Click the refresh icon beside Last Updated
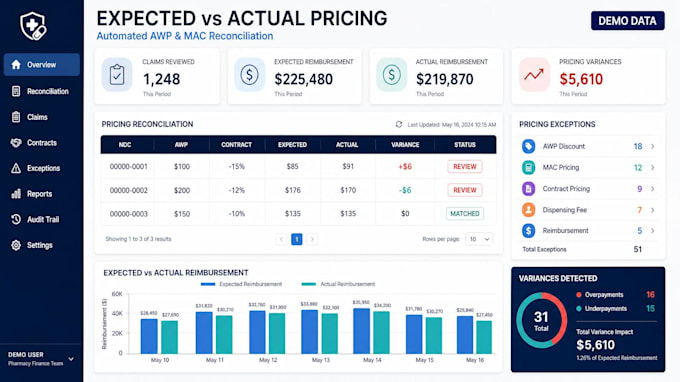The image size is (680, 382). pyautogui.click(x=399, y=124)
